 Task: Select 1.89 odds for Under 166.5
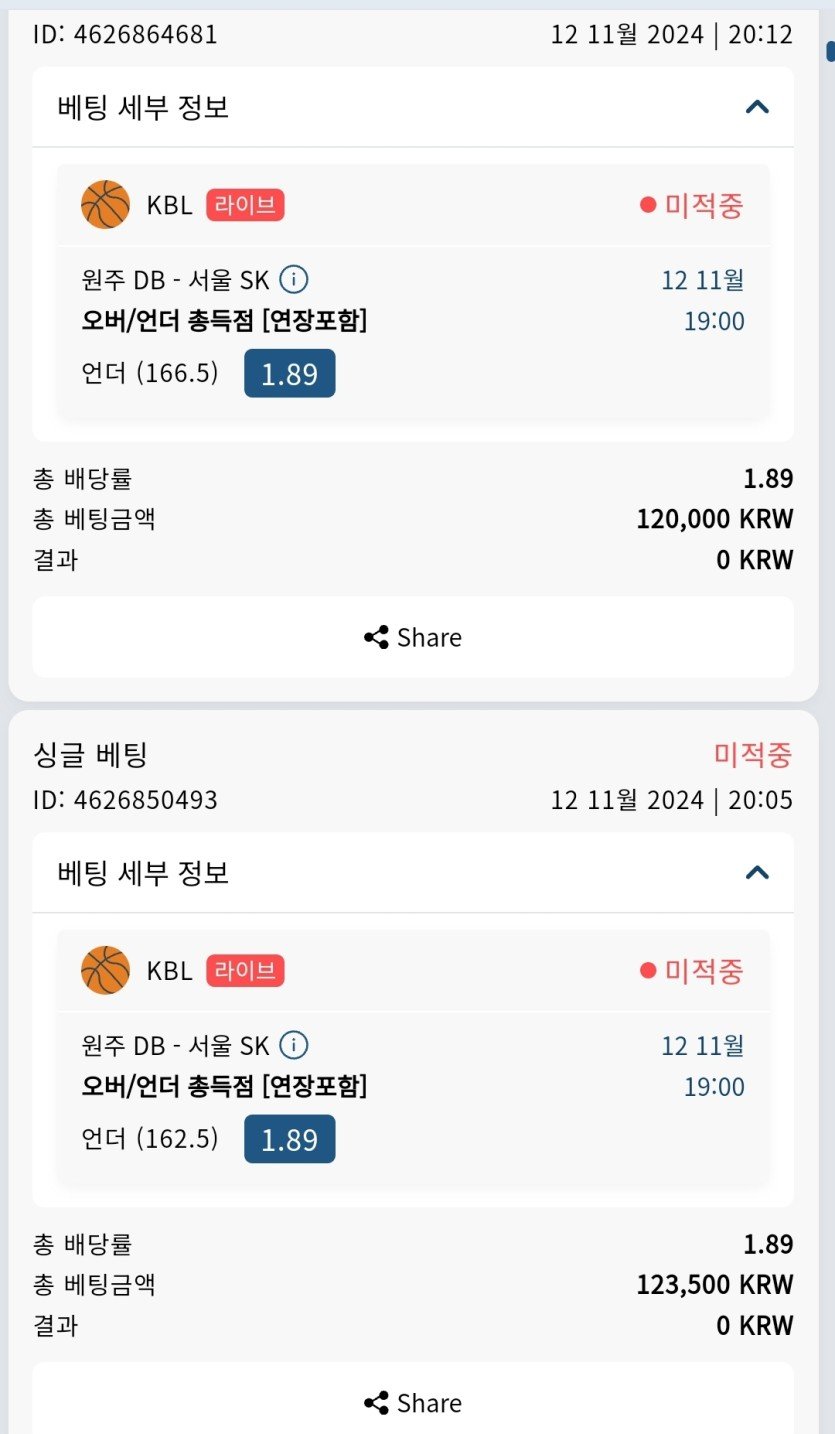(x=289, y=374)
